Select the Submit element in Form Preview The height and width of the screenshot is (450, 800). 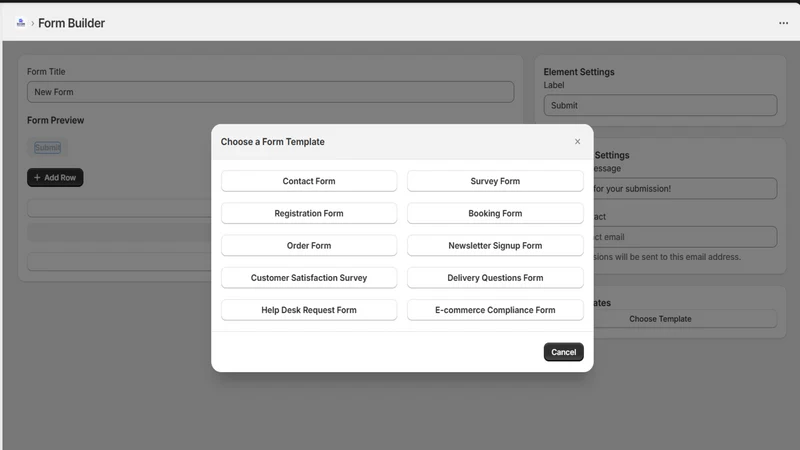pyautogui.click(x=47, y=147)
